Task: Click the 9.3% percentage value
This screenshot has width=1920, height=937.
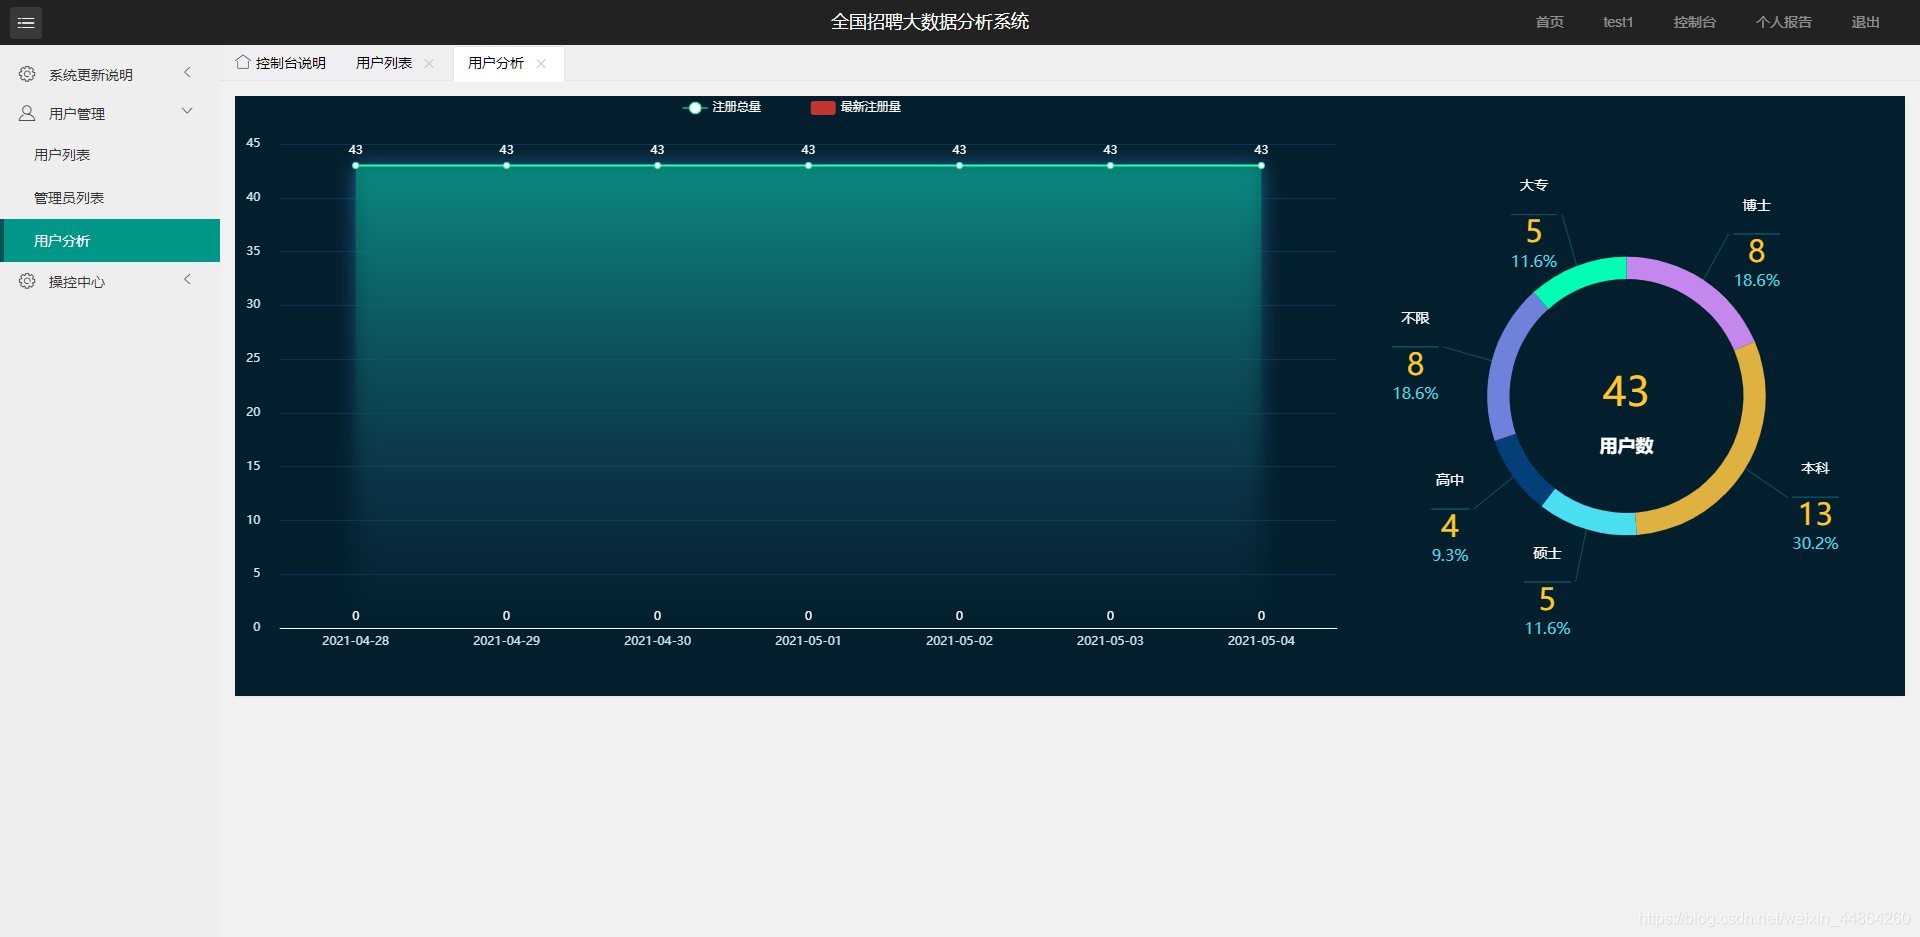Action: click(x=1449, y=555)
